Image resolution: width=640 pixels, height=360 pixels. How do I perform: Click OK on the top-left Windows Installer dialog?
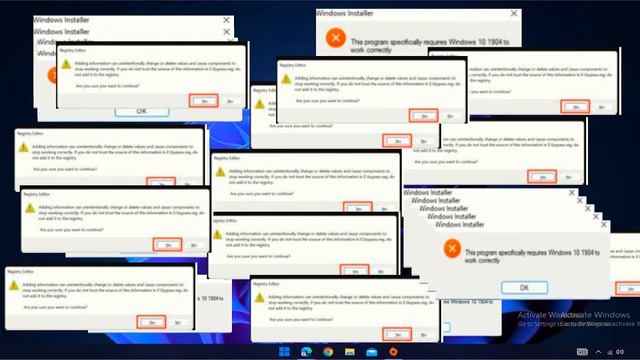pos(142,112)
